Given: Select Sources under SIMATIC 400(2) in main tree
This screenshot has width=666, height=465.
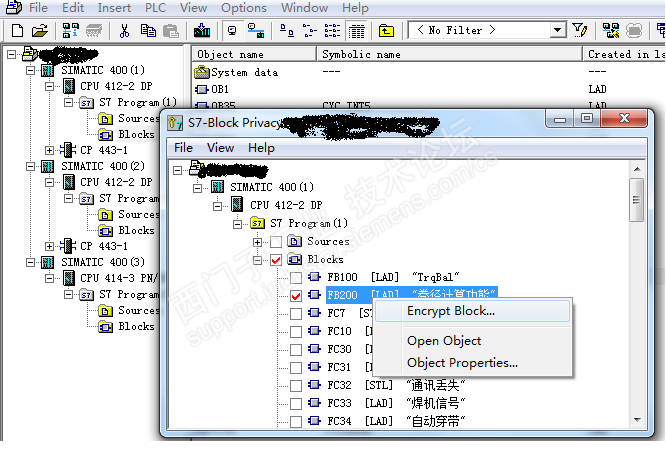Looking at the screenshot, I should [138, 214].
